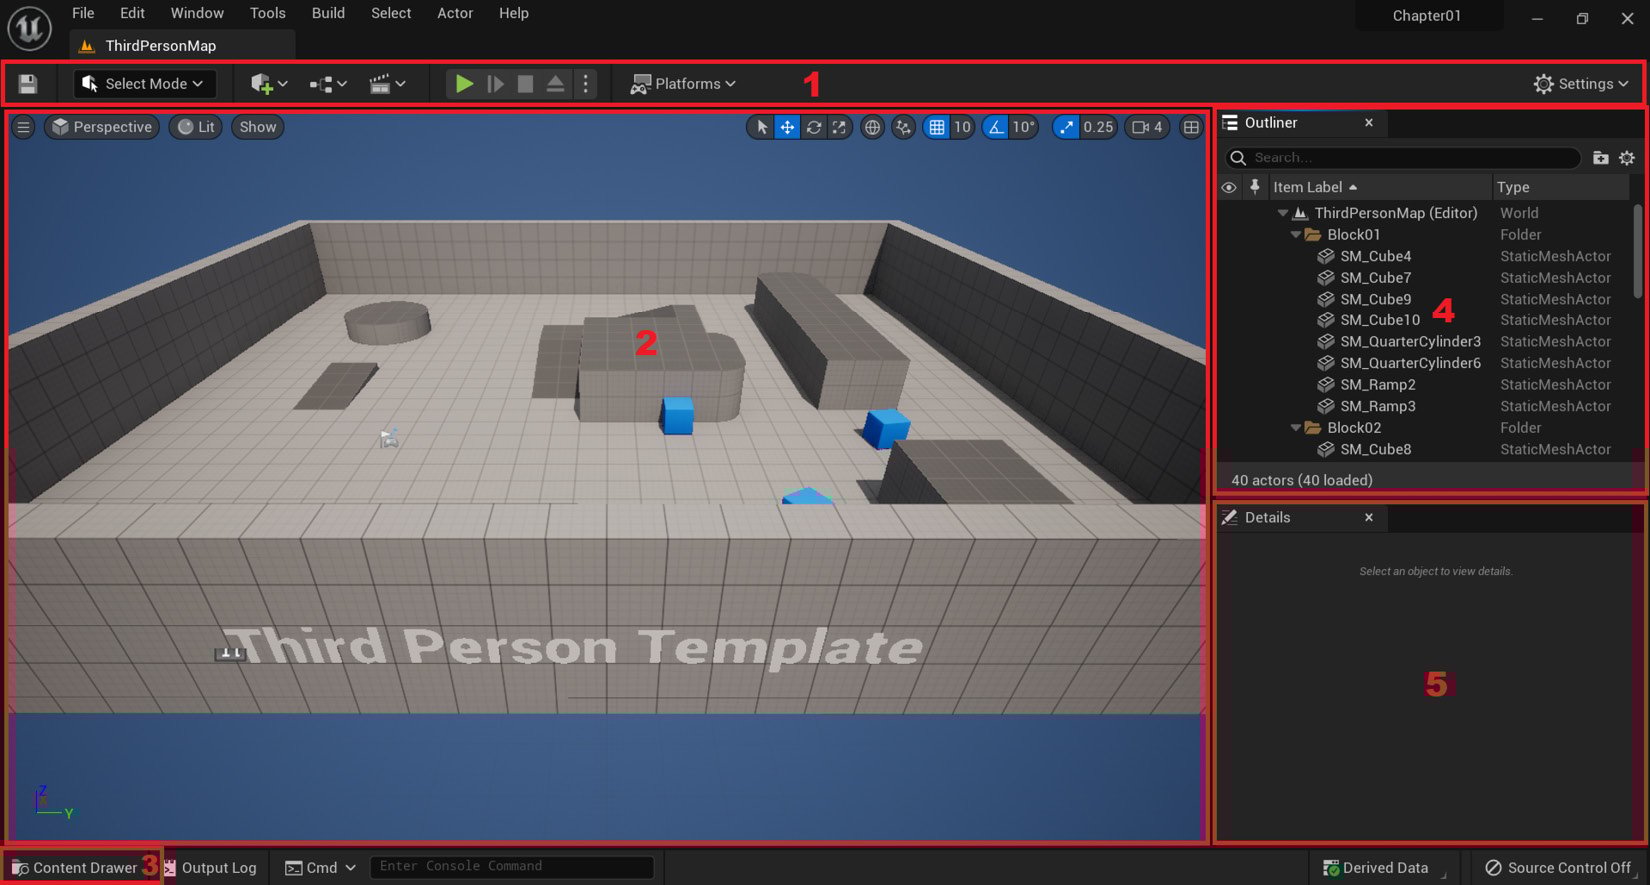Close the Details panel
The image size is (1650, 885).
tap(1369, 518)
